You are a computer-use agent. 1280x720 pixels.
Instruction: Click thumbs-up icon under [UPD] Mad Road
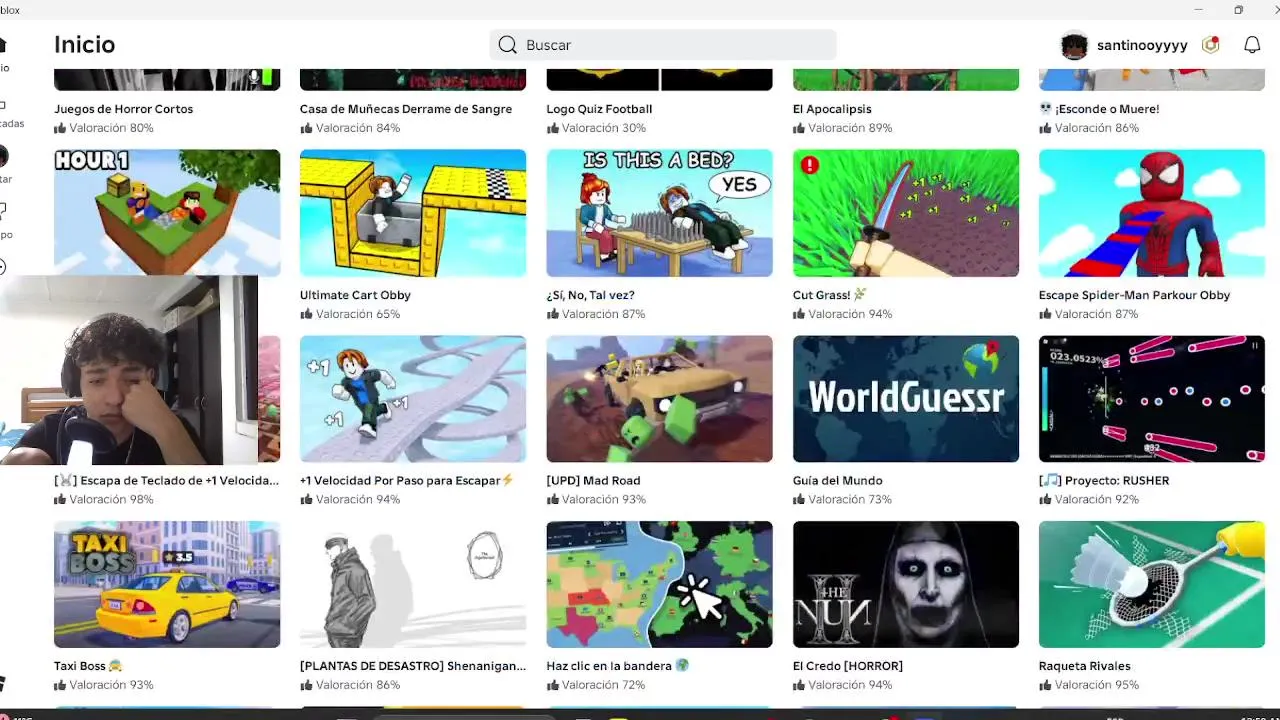552,499
